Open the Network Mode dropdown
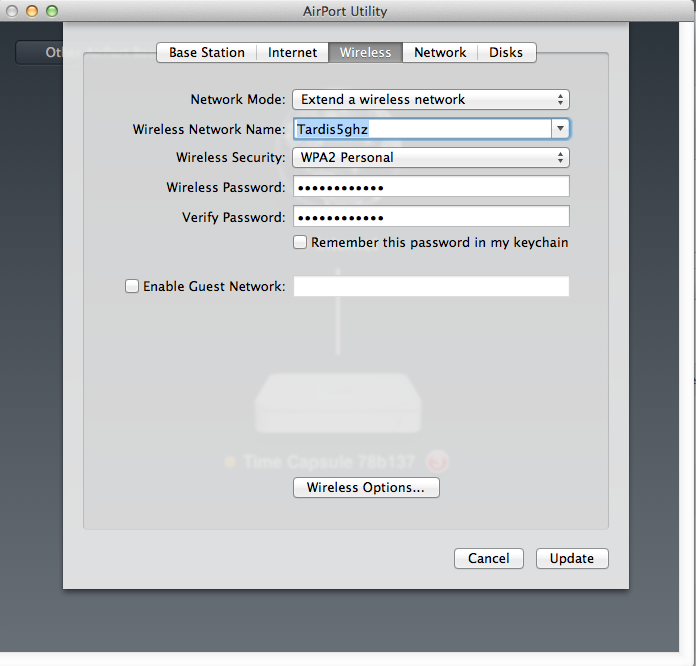 coord(431,99)
